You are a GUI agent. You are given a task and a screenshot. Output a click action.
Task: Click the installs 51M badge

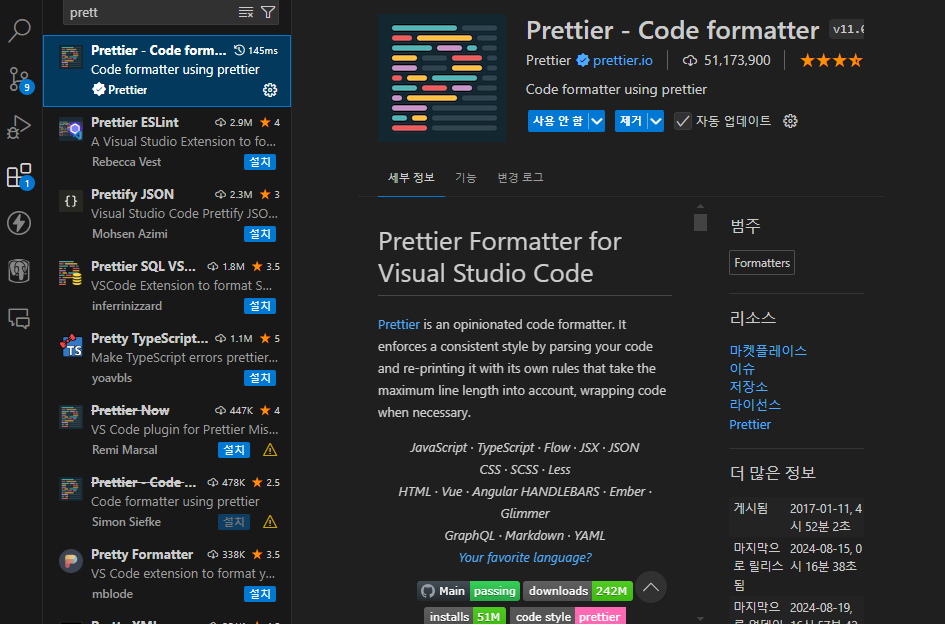tap(465, 616)
